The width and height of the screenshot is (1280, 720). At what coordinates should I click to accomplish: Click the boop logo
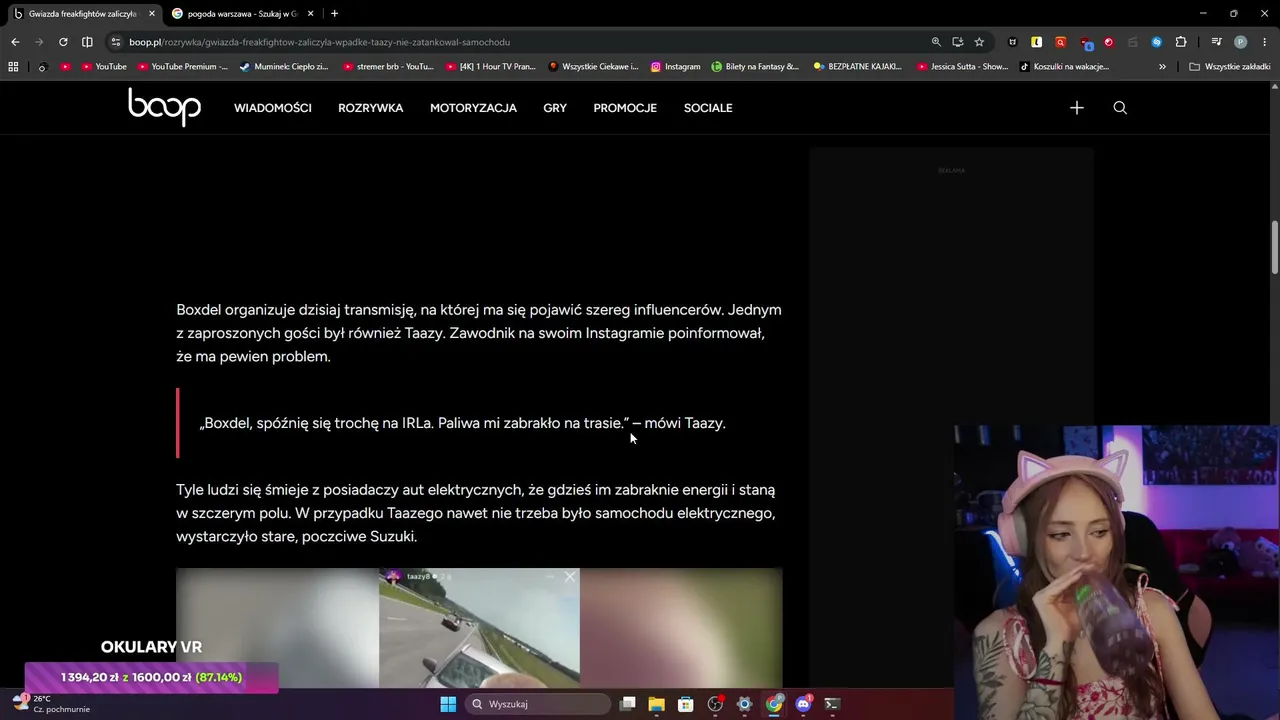164,107
